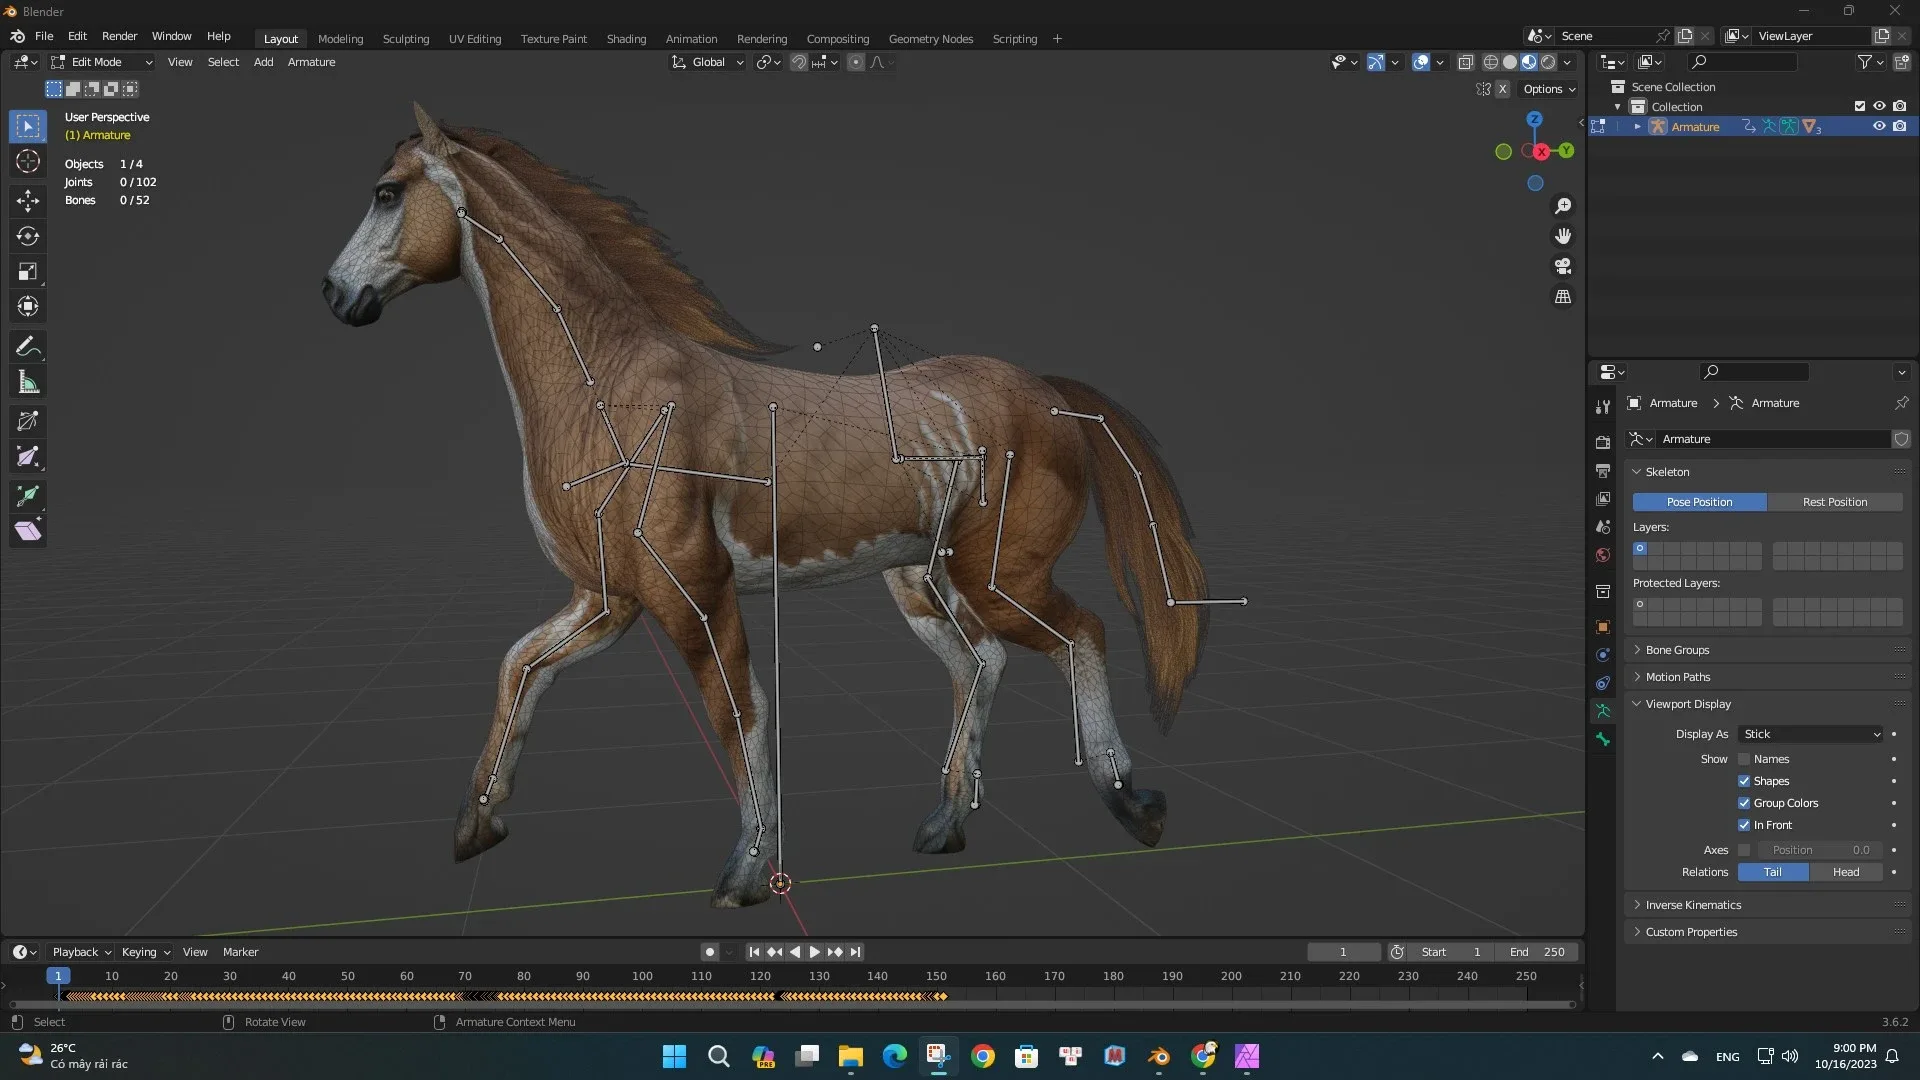The width and height of the screenshot is (1920, 1080).
Task: Uncheck the In Front checkbox
Action: click(x=1744, y=825)
